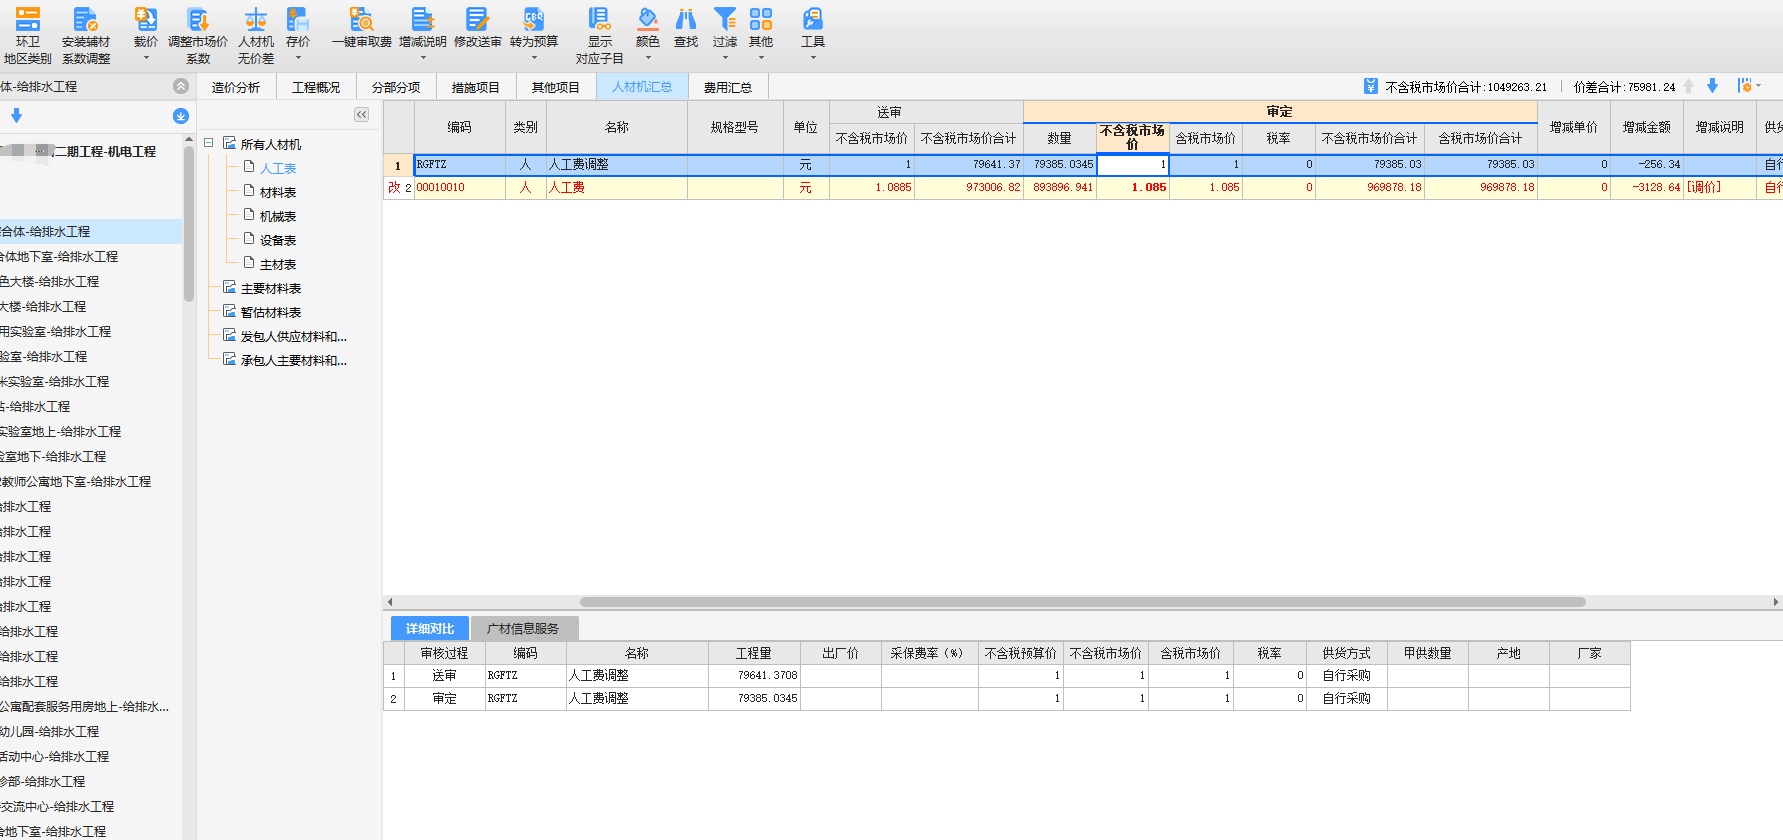Open dropdown arrow under 转为预算
The height and width of the screenshot is (840, 1783).
[x=534, y=58]
